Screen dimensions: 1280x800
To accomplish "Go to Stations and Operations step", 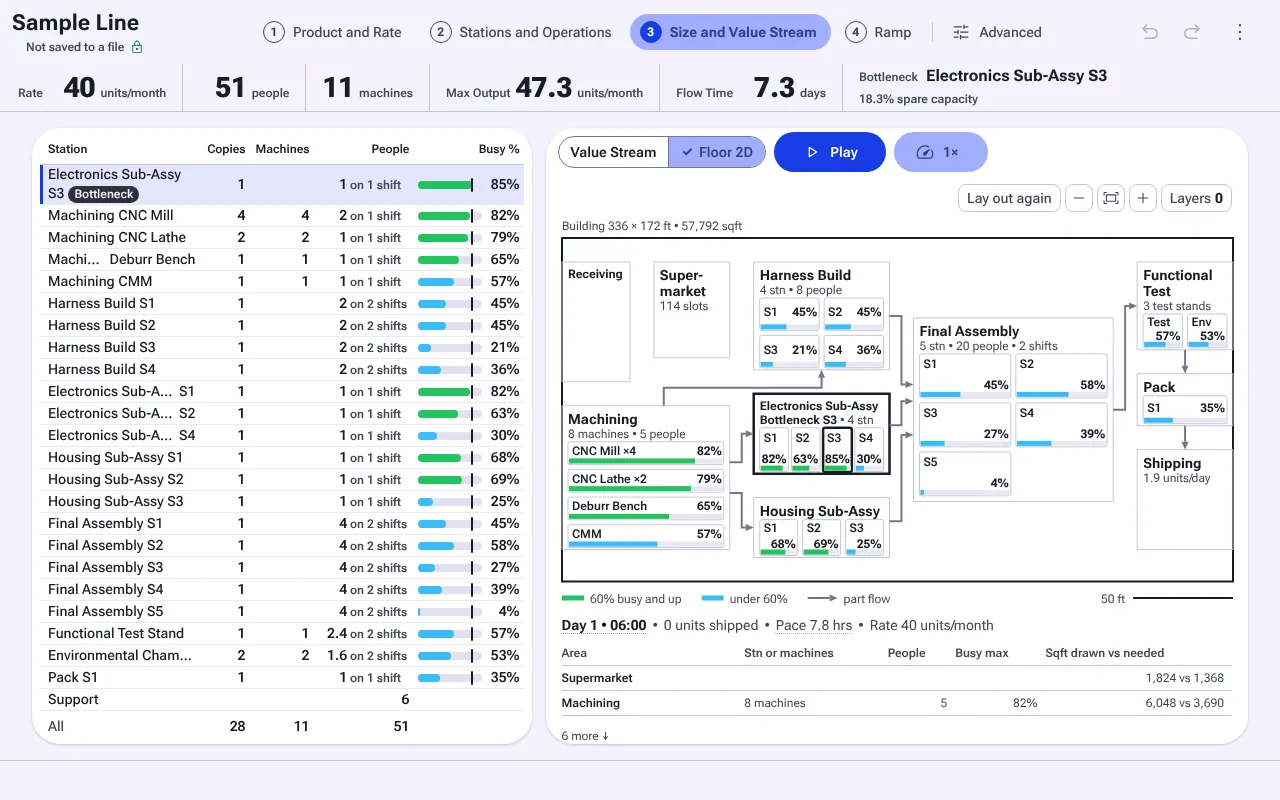I will point(521,32).
